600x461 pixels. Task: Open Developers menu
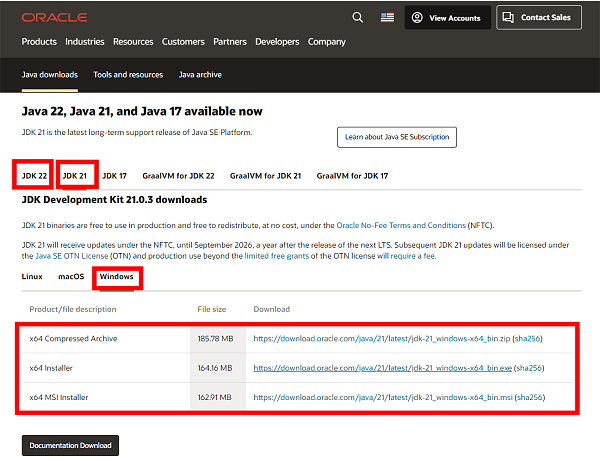[x=277, y=42]
